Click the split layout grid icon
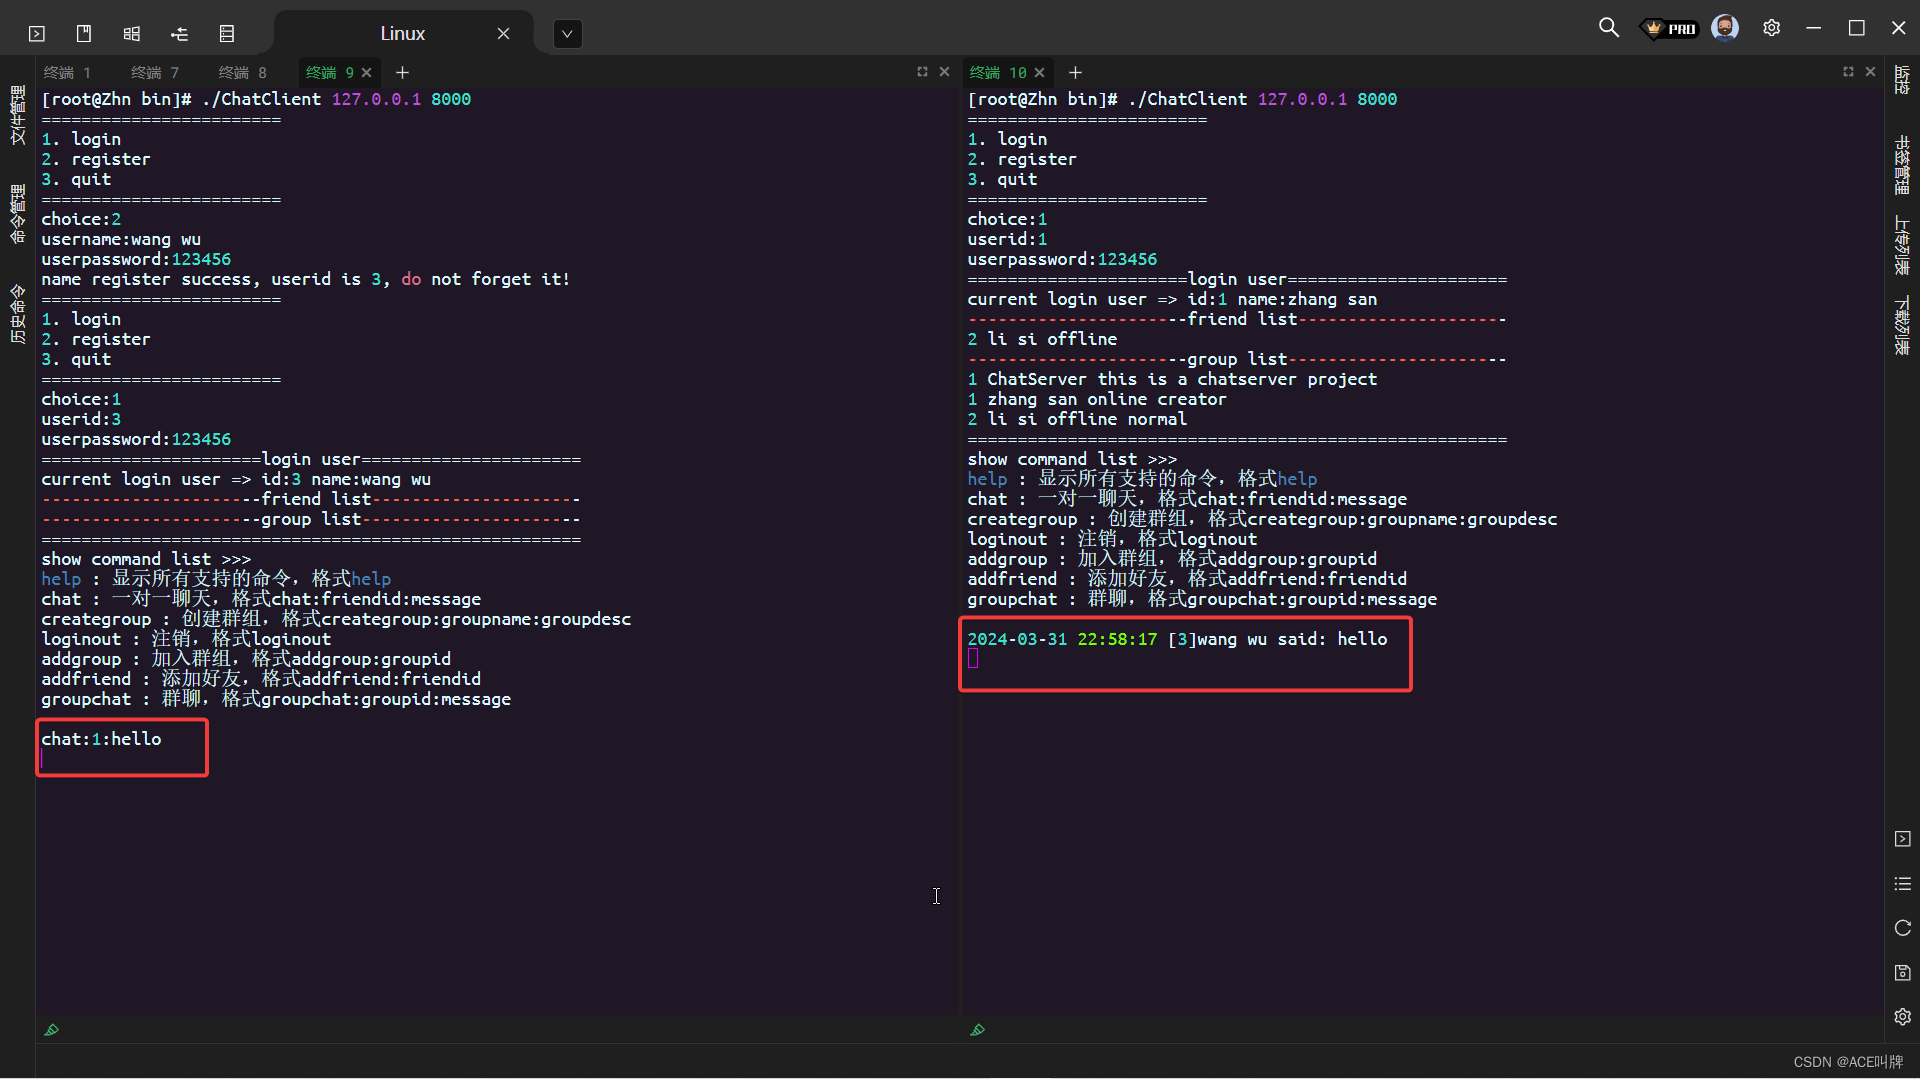Screen dimensions: 1920x1079 pos(131,34)
